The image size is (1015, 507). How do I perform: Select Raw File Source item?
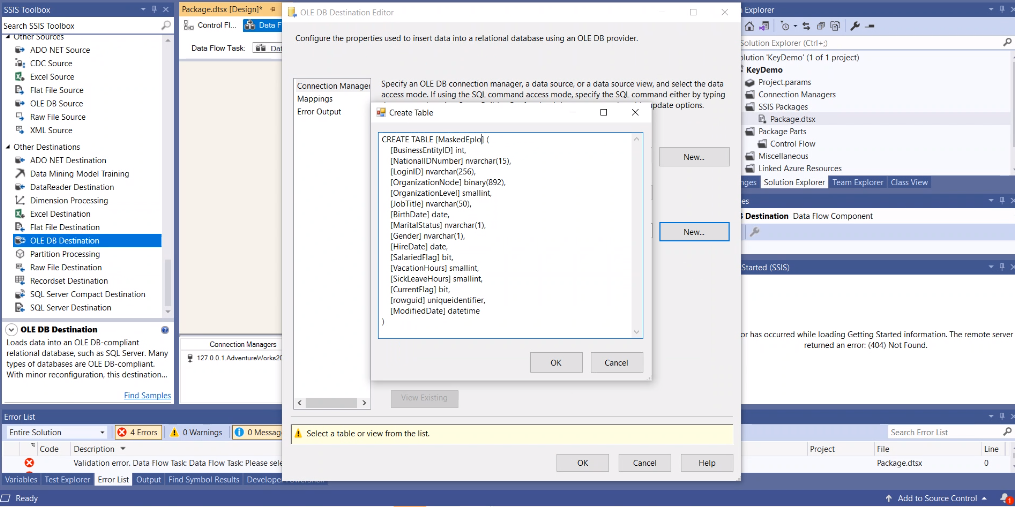click(58, 117)
